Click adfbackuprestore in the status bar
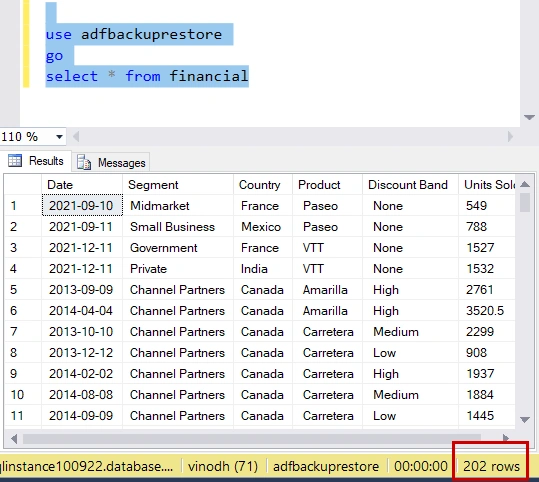The width and height of the screenshot is (539, 482). (x=326, y=466)
